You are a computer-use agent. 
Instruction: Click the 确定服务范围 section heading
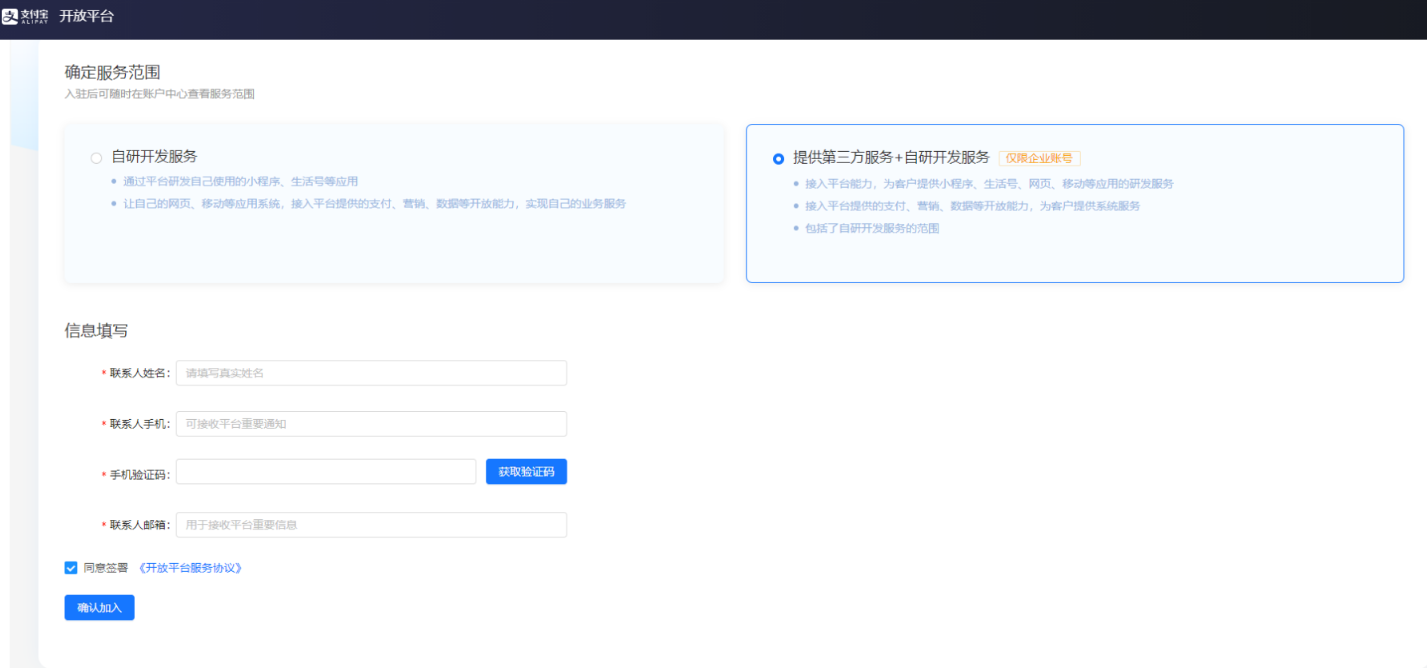[113, 72]
